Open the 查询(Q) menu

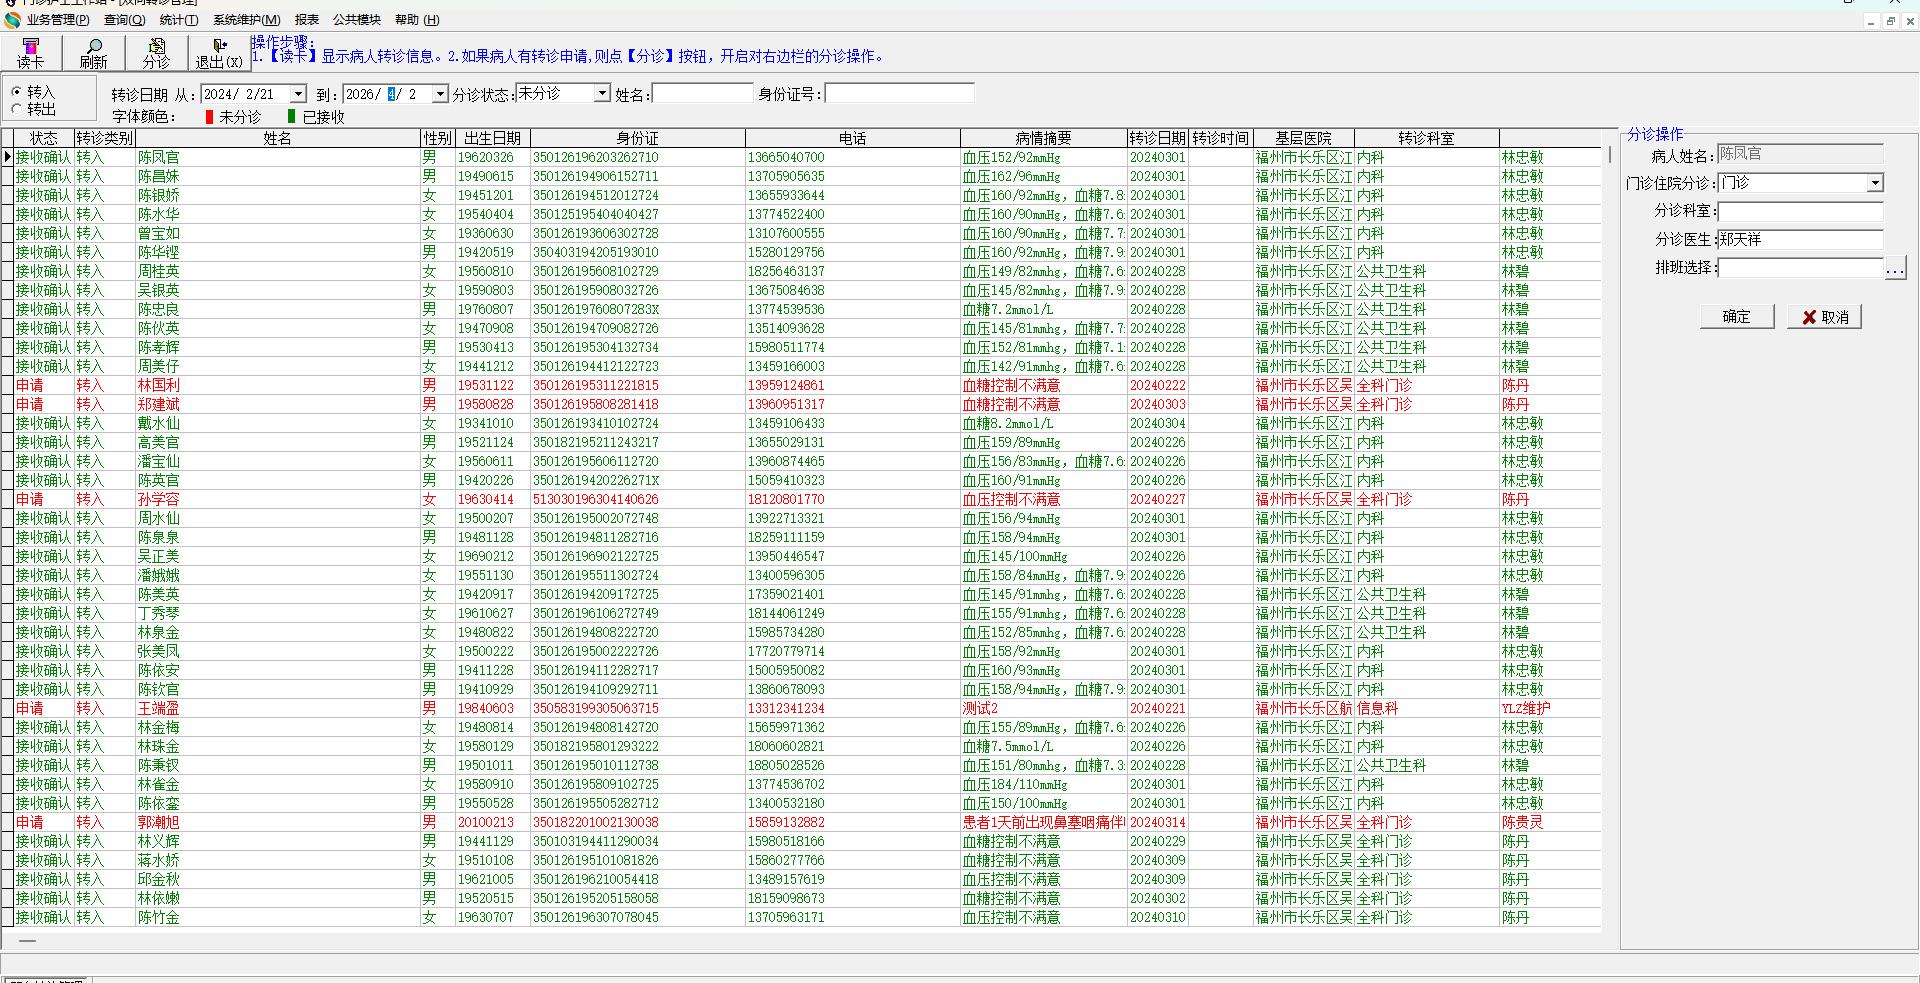(x=125, y=20)
